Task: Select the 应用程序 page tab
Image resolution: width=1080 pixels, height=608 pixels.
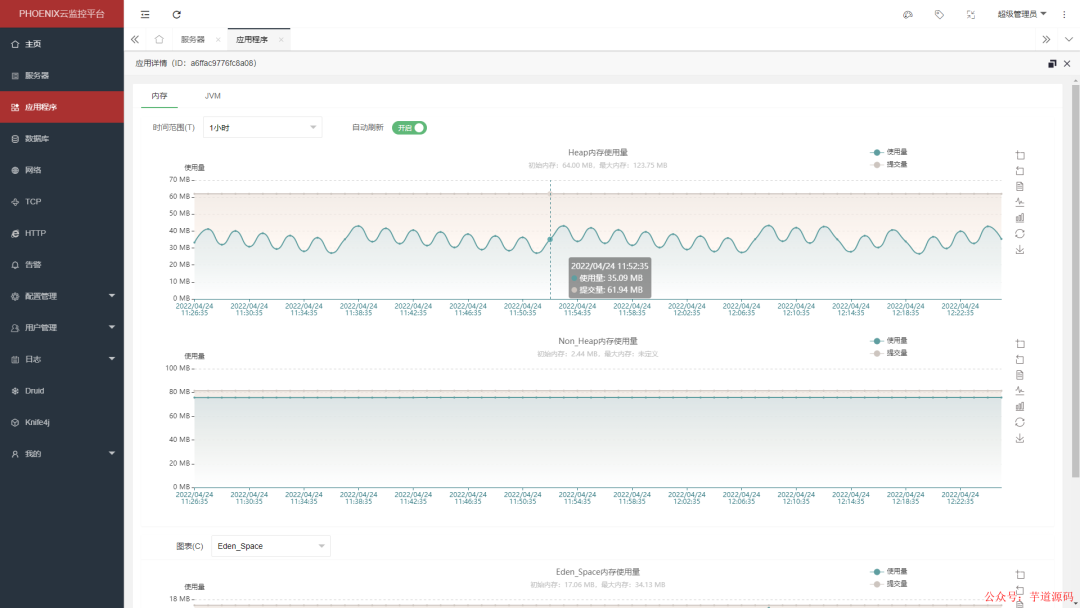Action: point(251,39)
